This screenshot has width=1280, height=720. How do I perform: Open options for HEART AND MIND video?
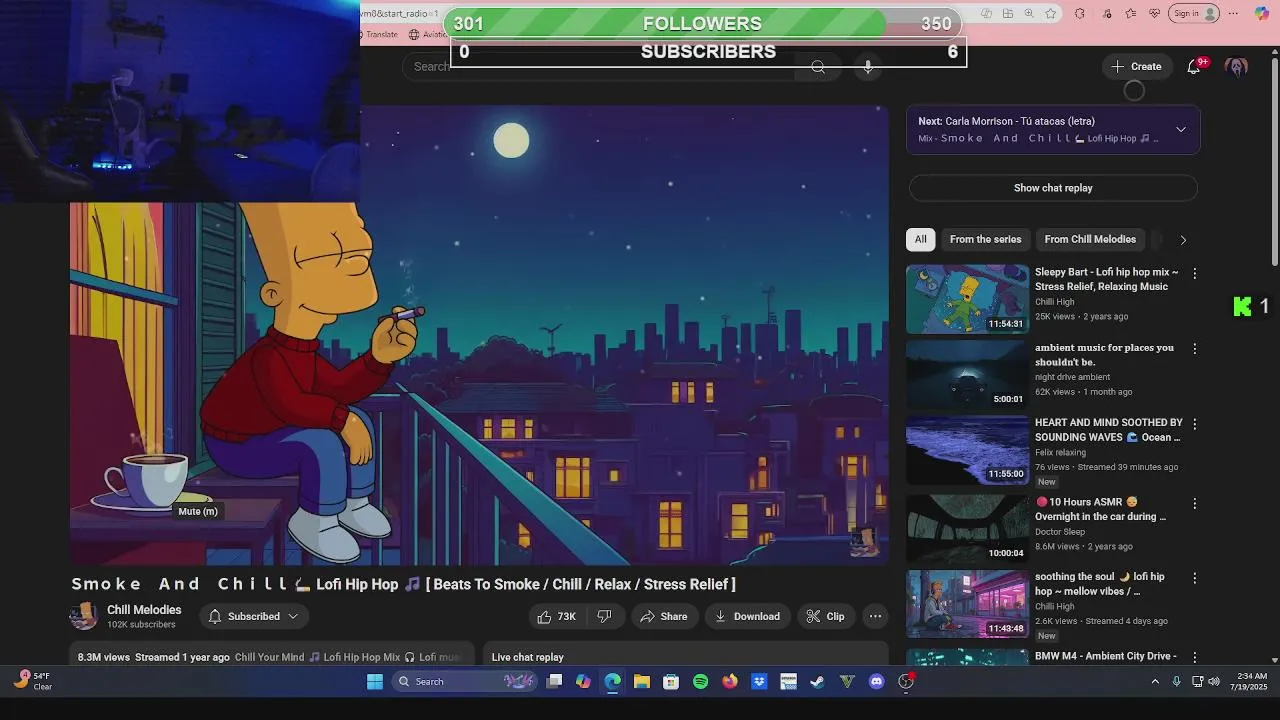point(1194,424)
